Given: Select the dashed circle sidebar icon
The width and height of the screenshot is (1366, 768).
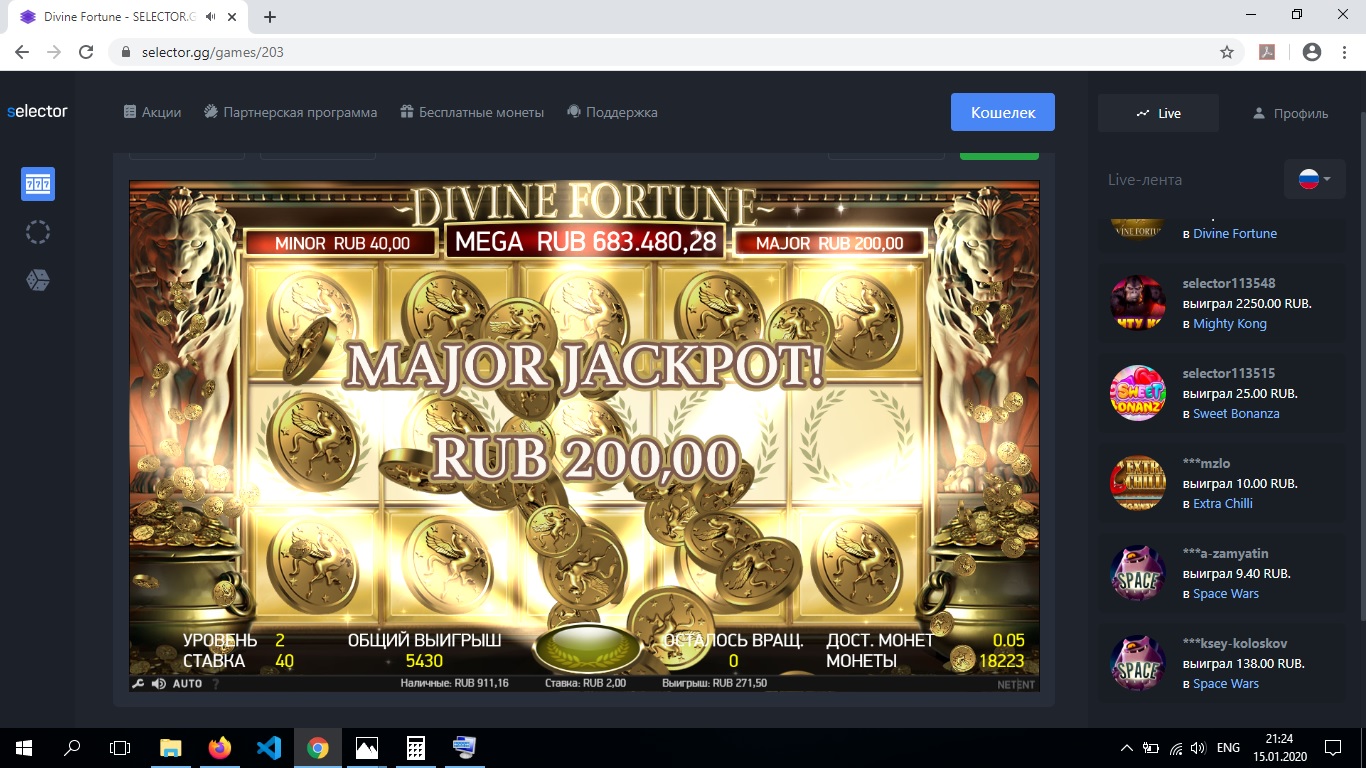Looking at the screenshot, I should (38, 232).
